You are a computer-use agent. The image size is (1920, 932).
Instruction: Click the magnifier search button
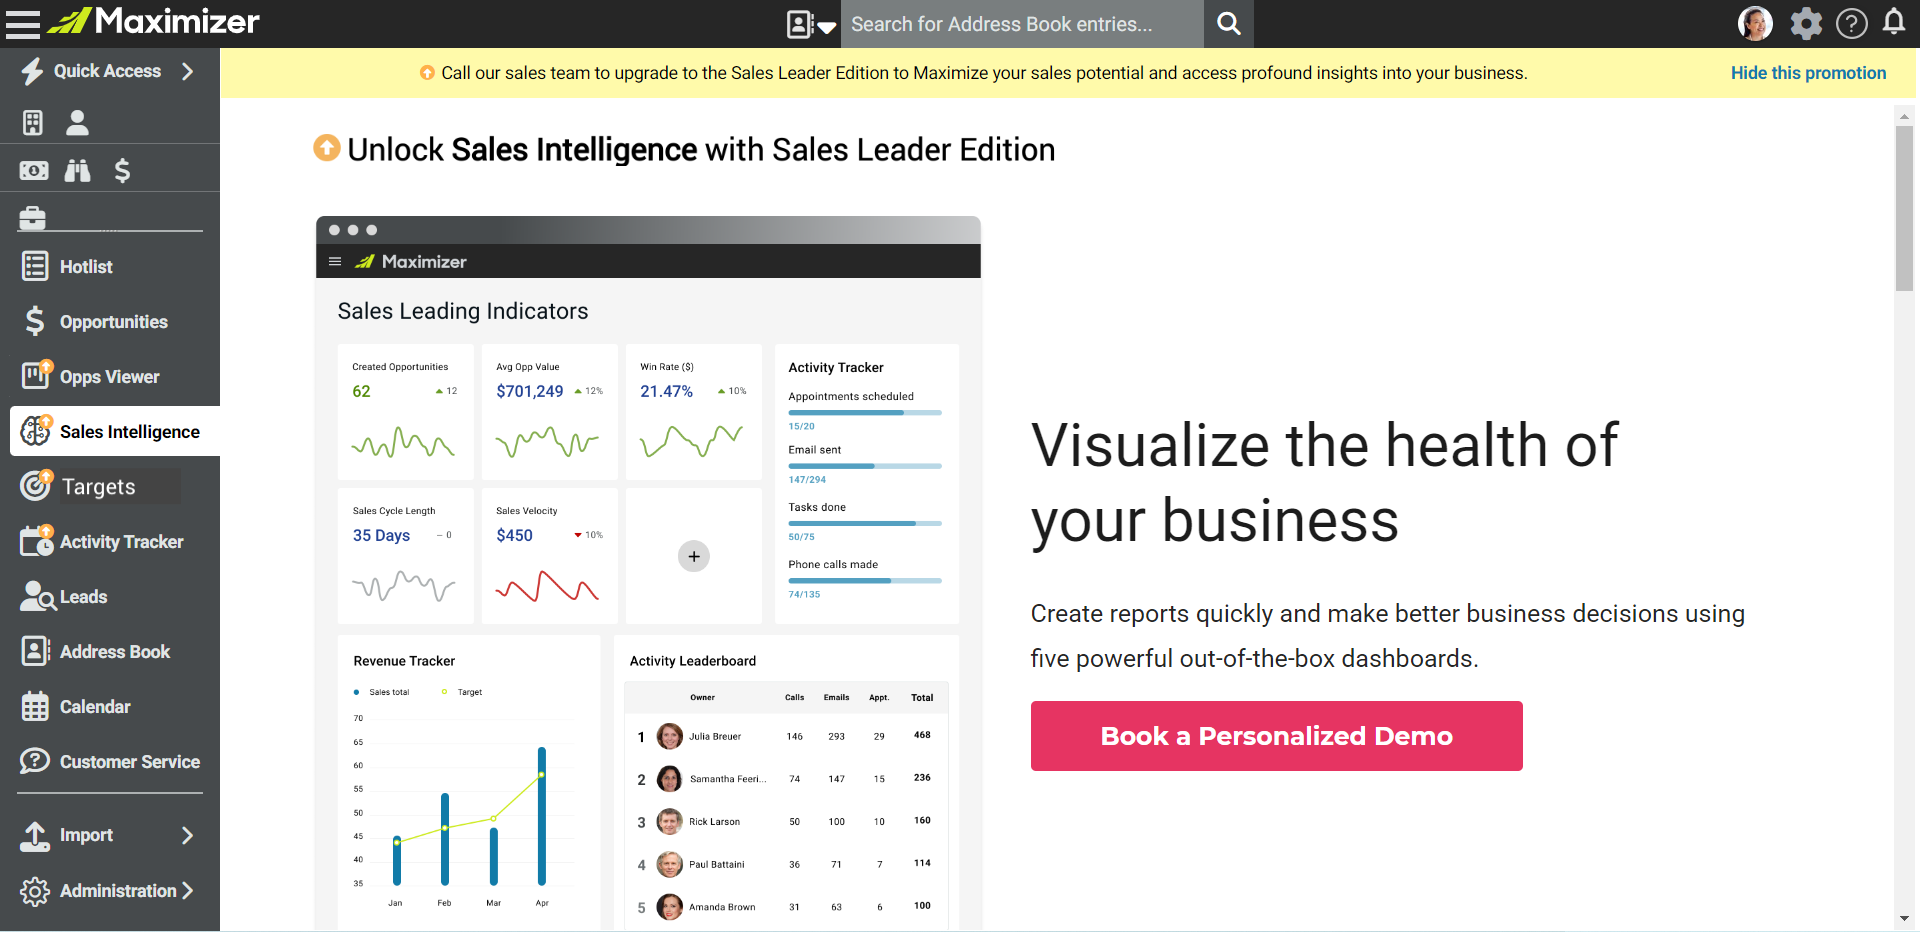coord(1229,24)
